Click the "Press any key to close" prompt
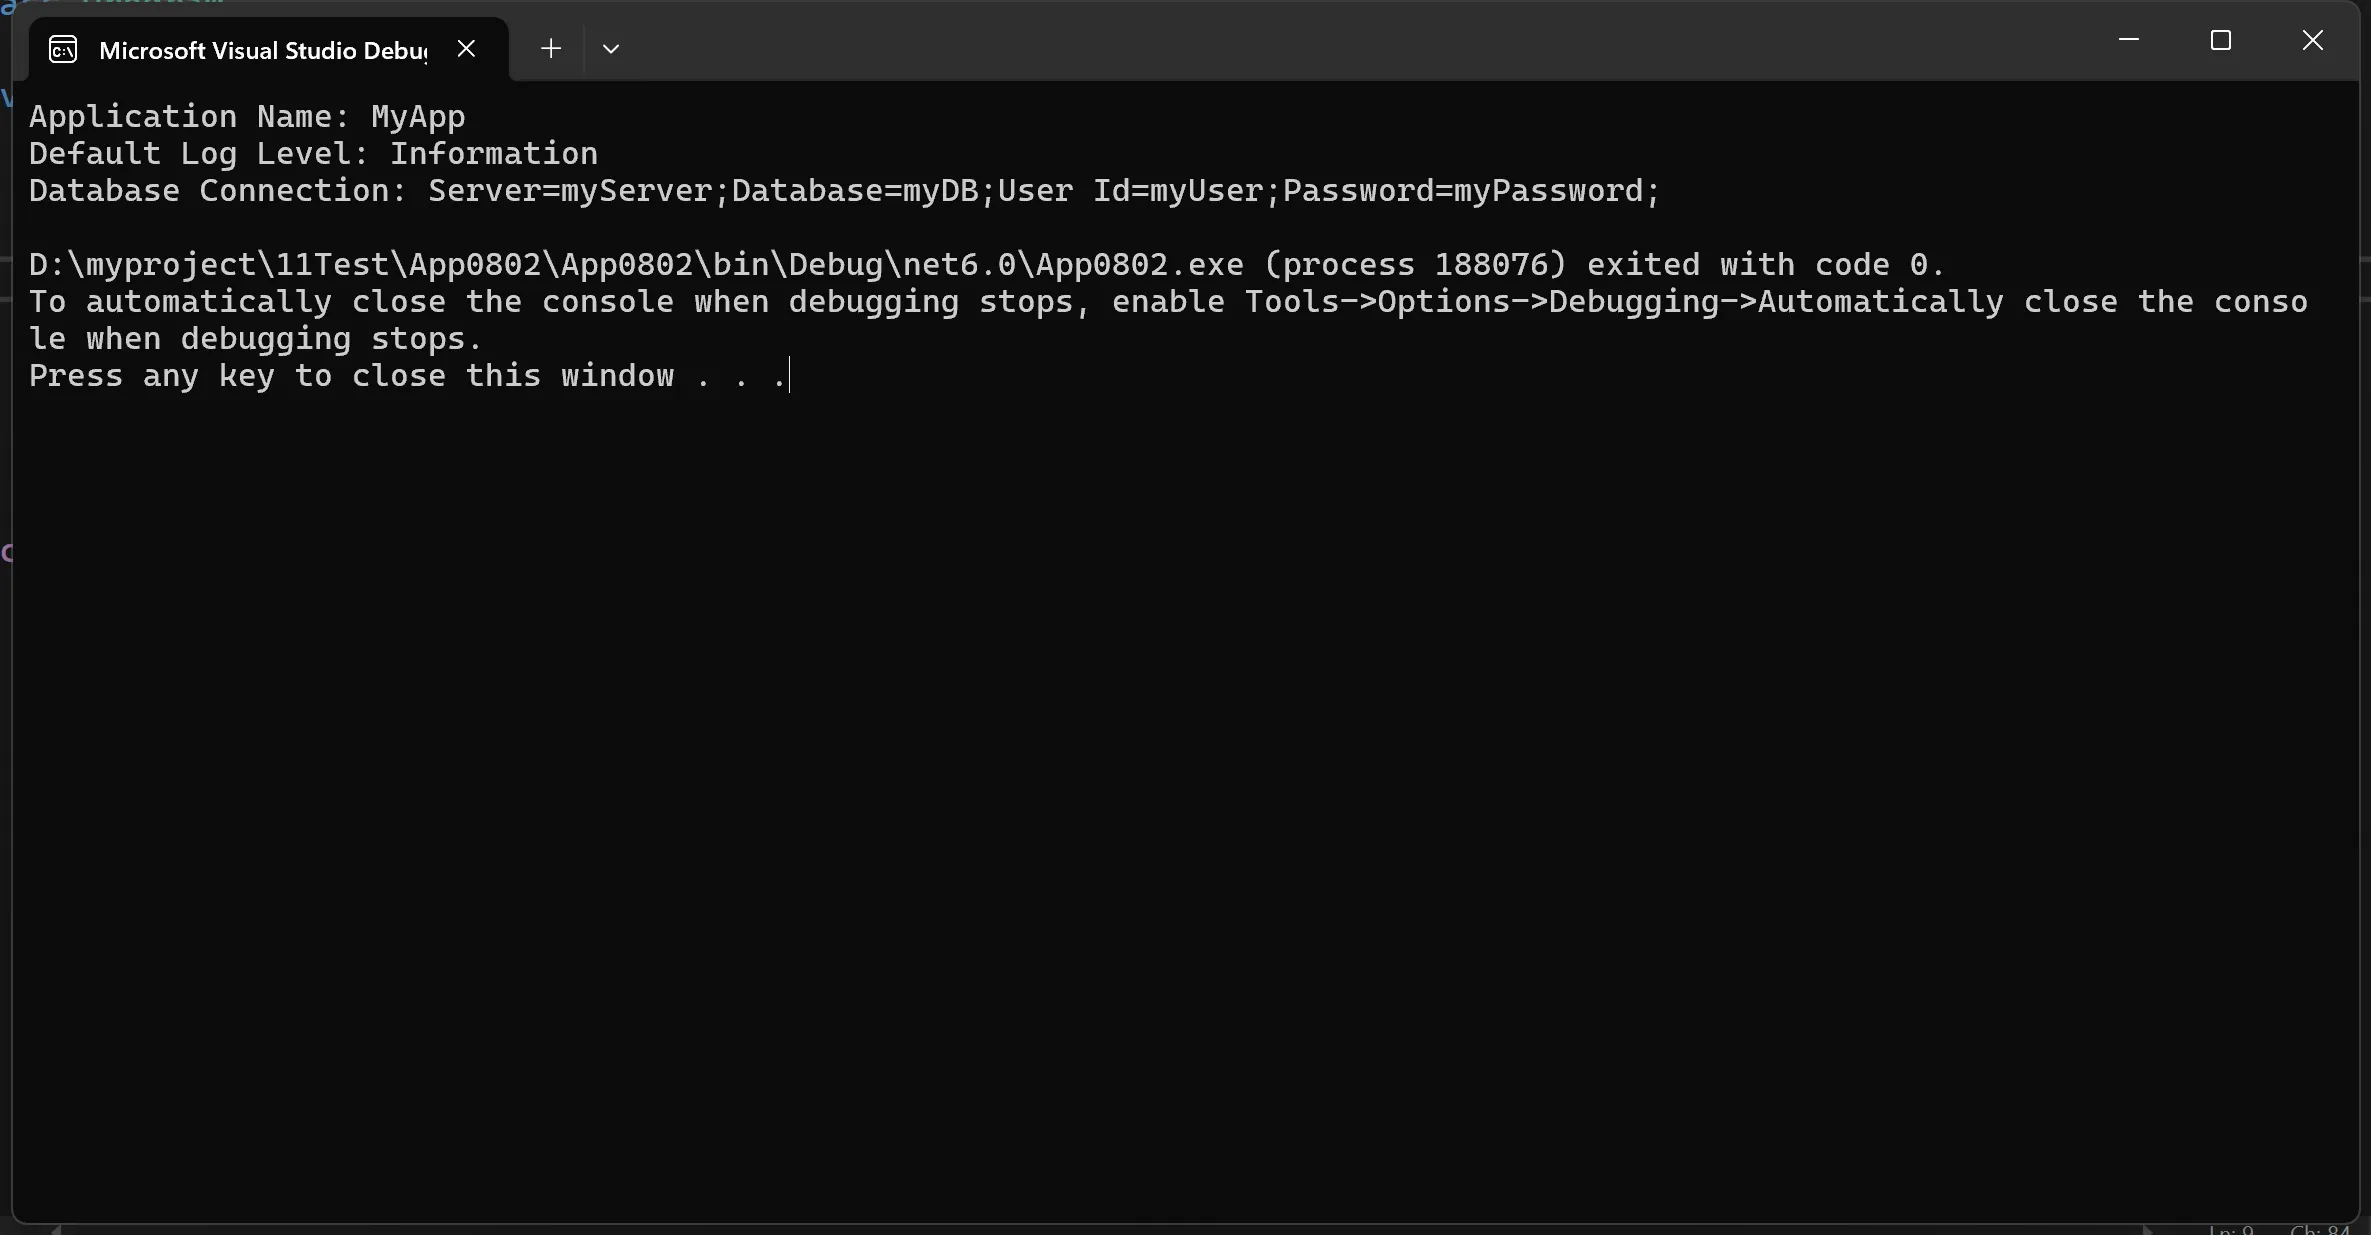This screenshot has width=2371, height=1235. pos(406,376)
